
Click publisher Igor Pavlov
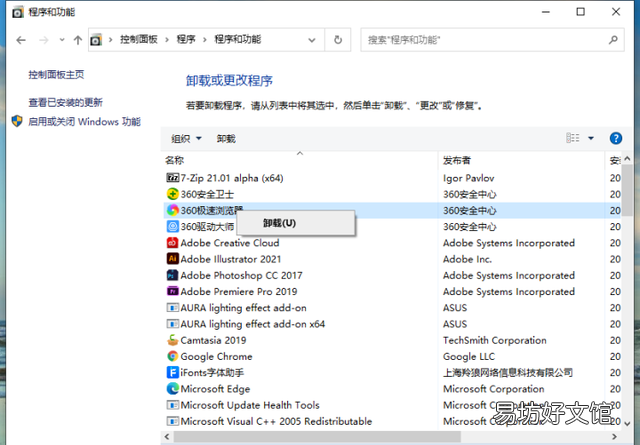(x=469, y=178)
